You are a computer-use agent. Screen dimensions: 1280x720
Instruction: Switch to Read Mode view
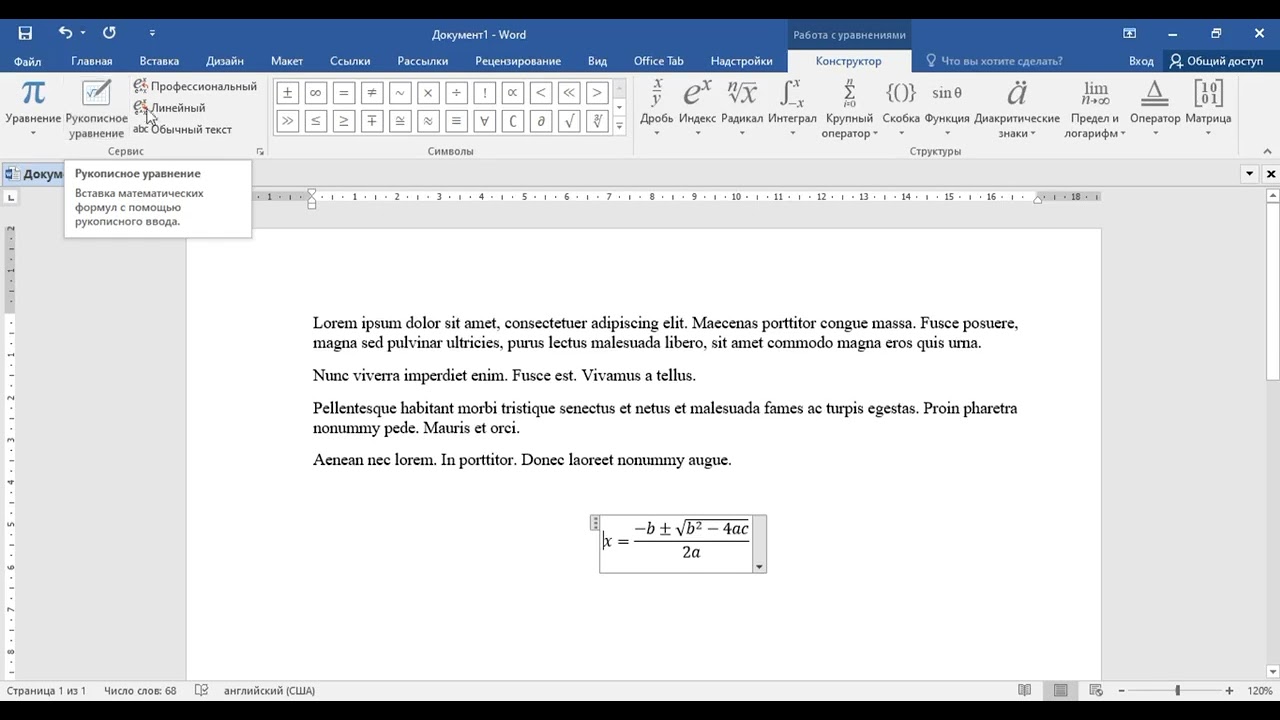click(x=1024, y=691)
